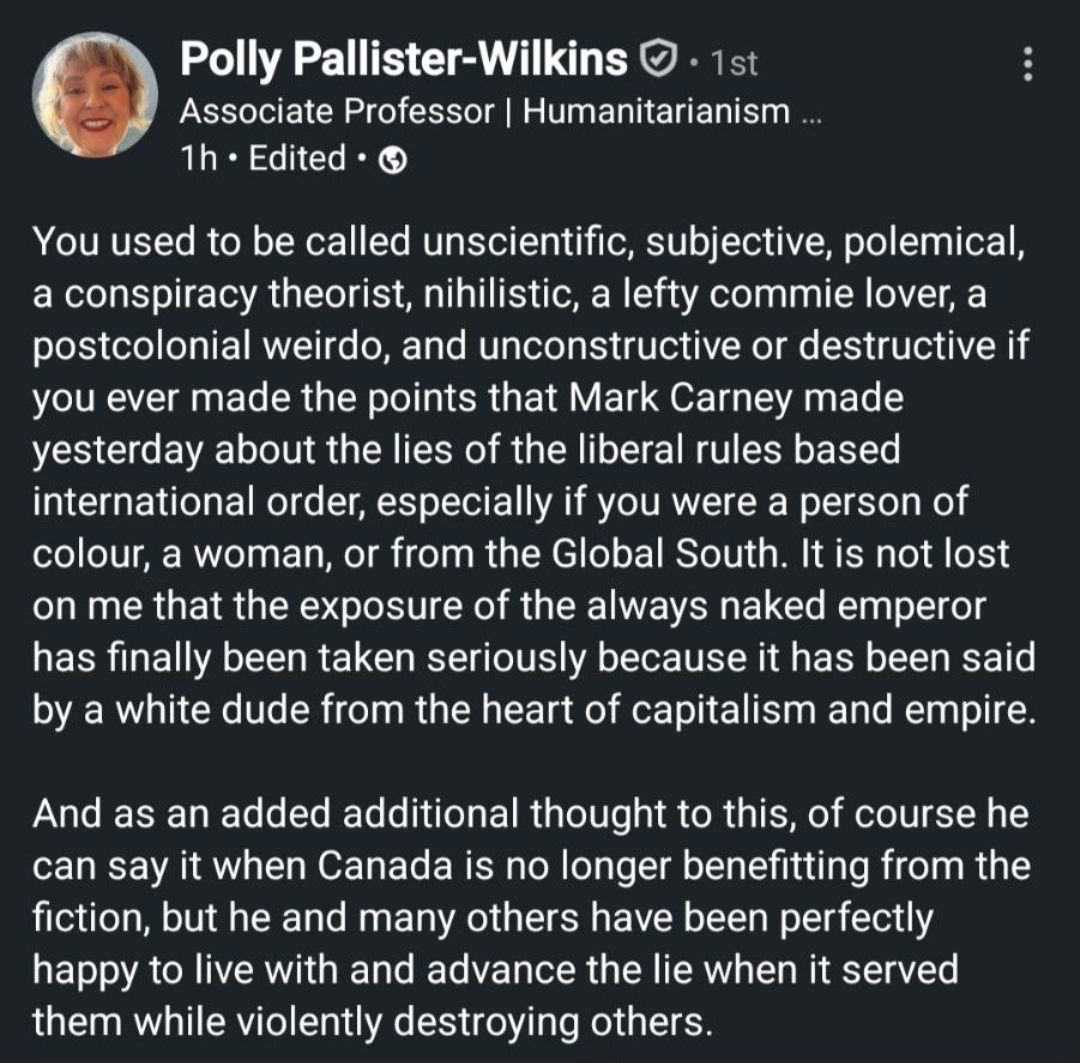The width and height of the screenshot is (1080, 1063).
Task: Click the globe public visibility icon
Action: (394, 160)
